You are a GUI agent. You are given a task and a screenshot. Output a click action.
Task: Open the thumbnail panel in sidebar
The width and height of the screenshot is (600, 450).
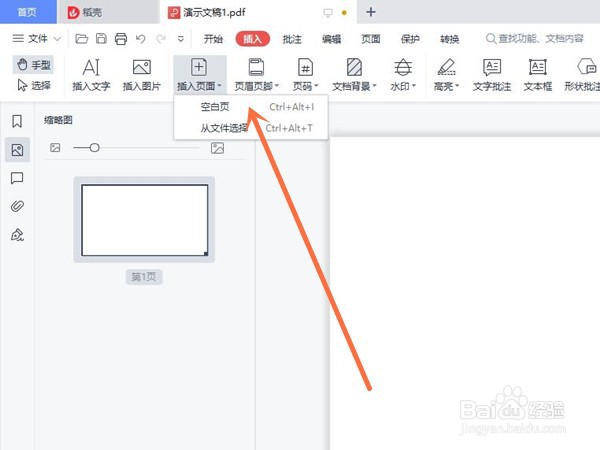pos(17,150)
